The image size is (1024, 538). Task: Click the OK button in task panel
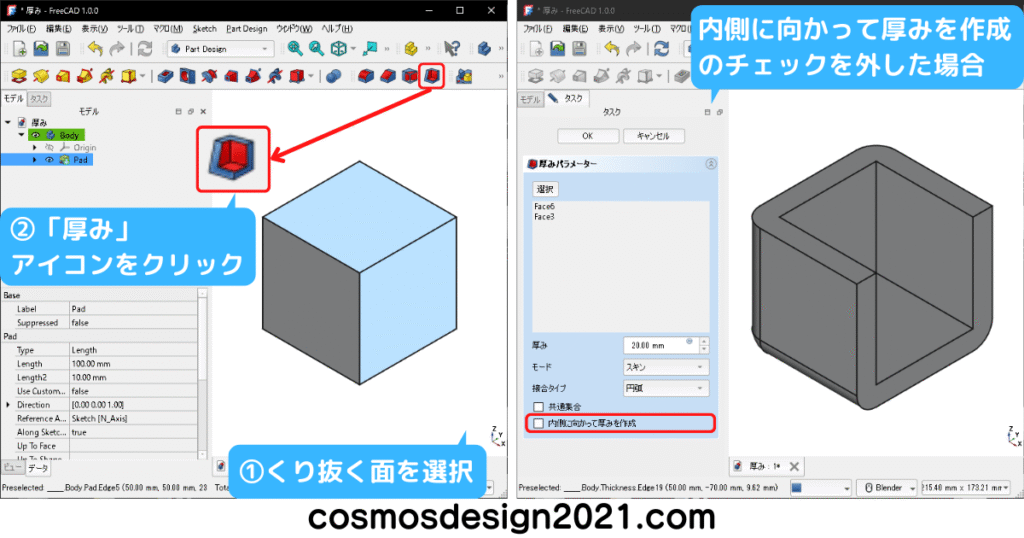pos(588,136)
